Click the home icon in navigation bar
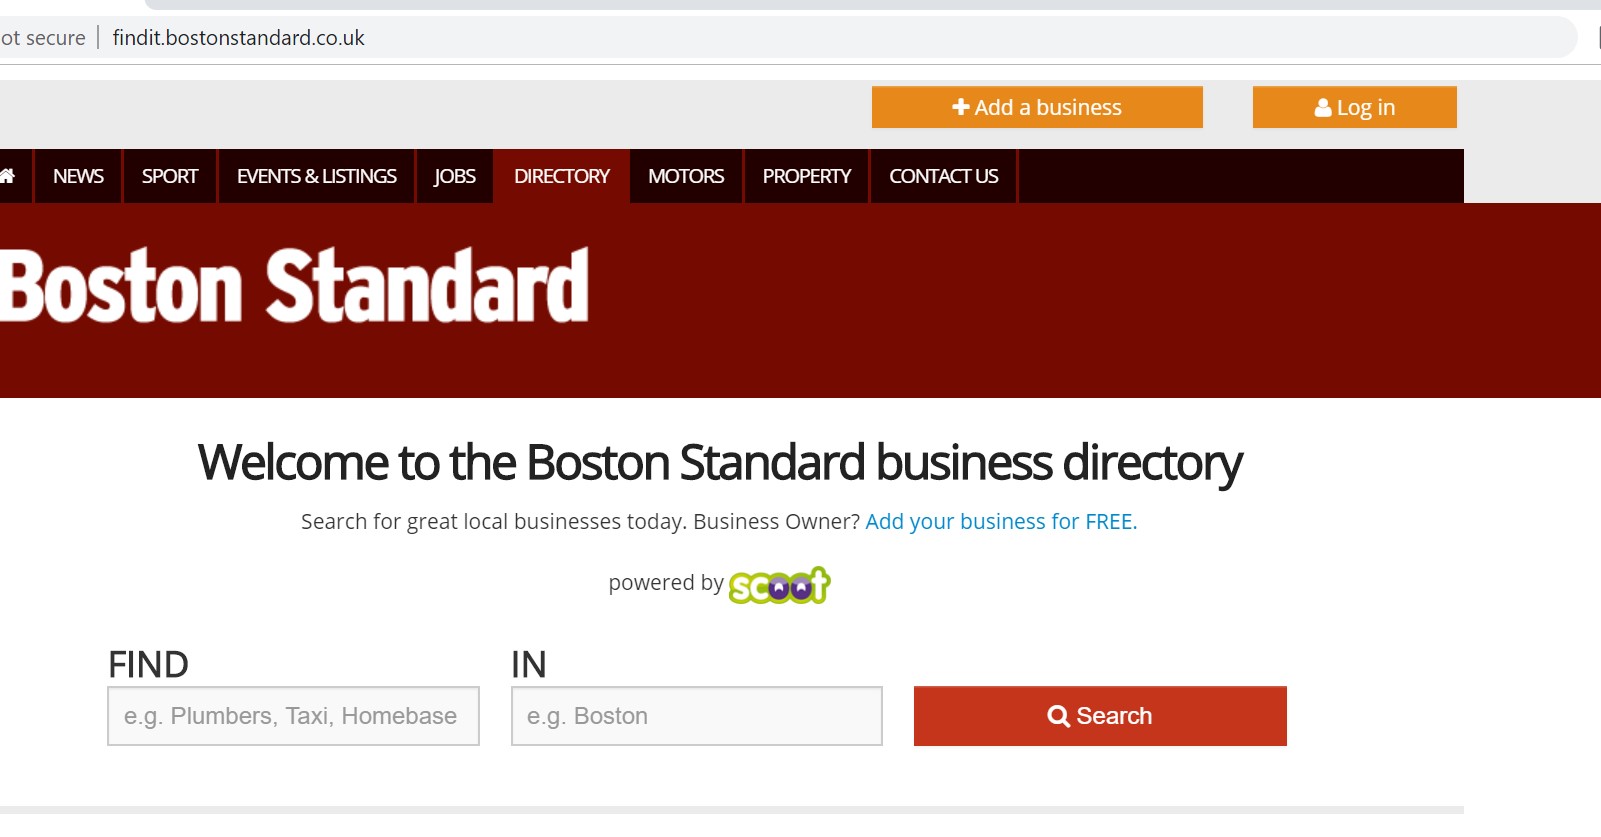The height and width of the screenshot is (837, 1601). [7, 176]
